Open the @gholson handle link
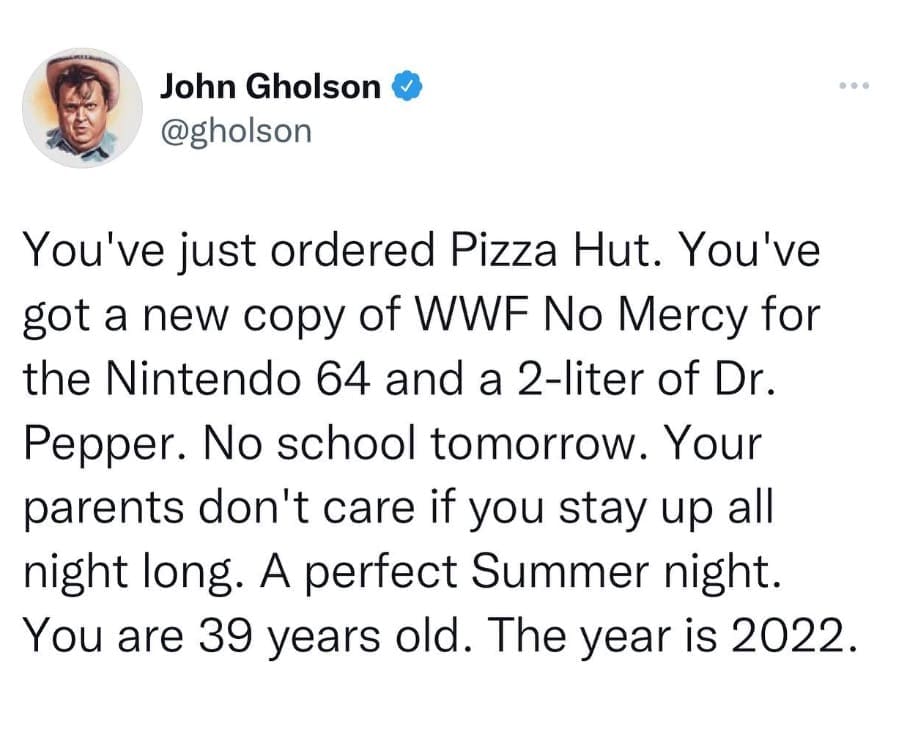 (x=235, y=130)
